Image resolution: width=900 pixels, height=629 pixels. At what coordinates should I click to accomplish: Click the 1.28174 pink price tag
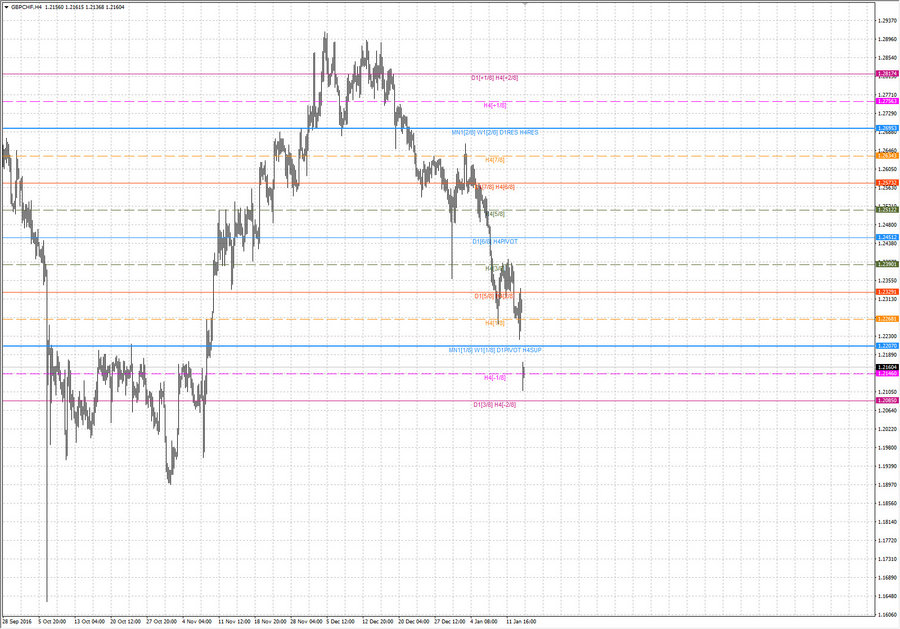point(887,74)
